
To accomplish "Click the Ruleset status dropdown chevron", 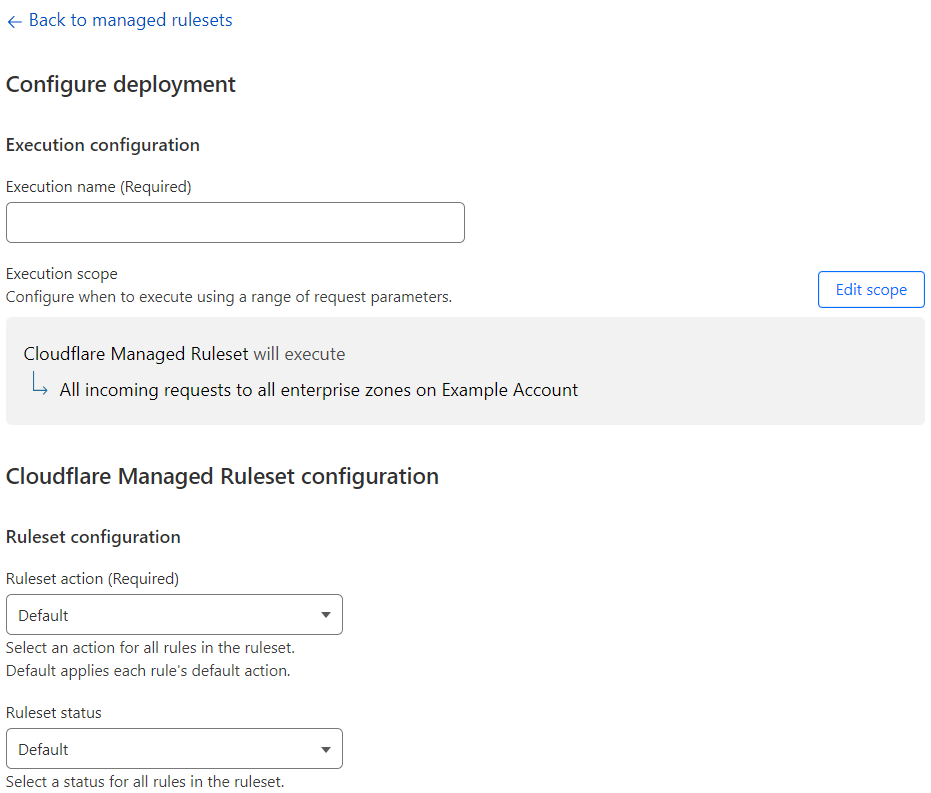I will pyautogui.click(x=325, y=748).
